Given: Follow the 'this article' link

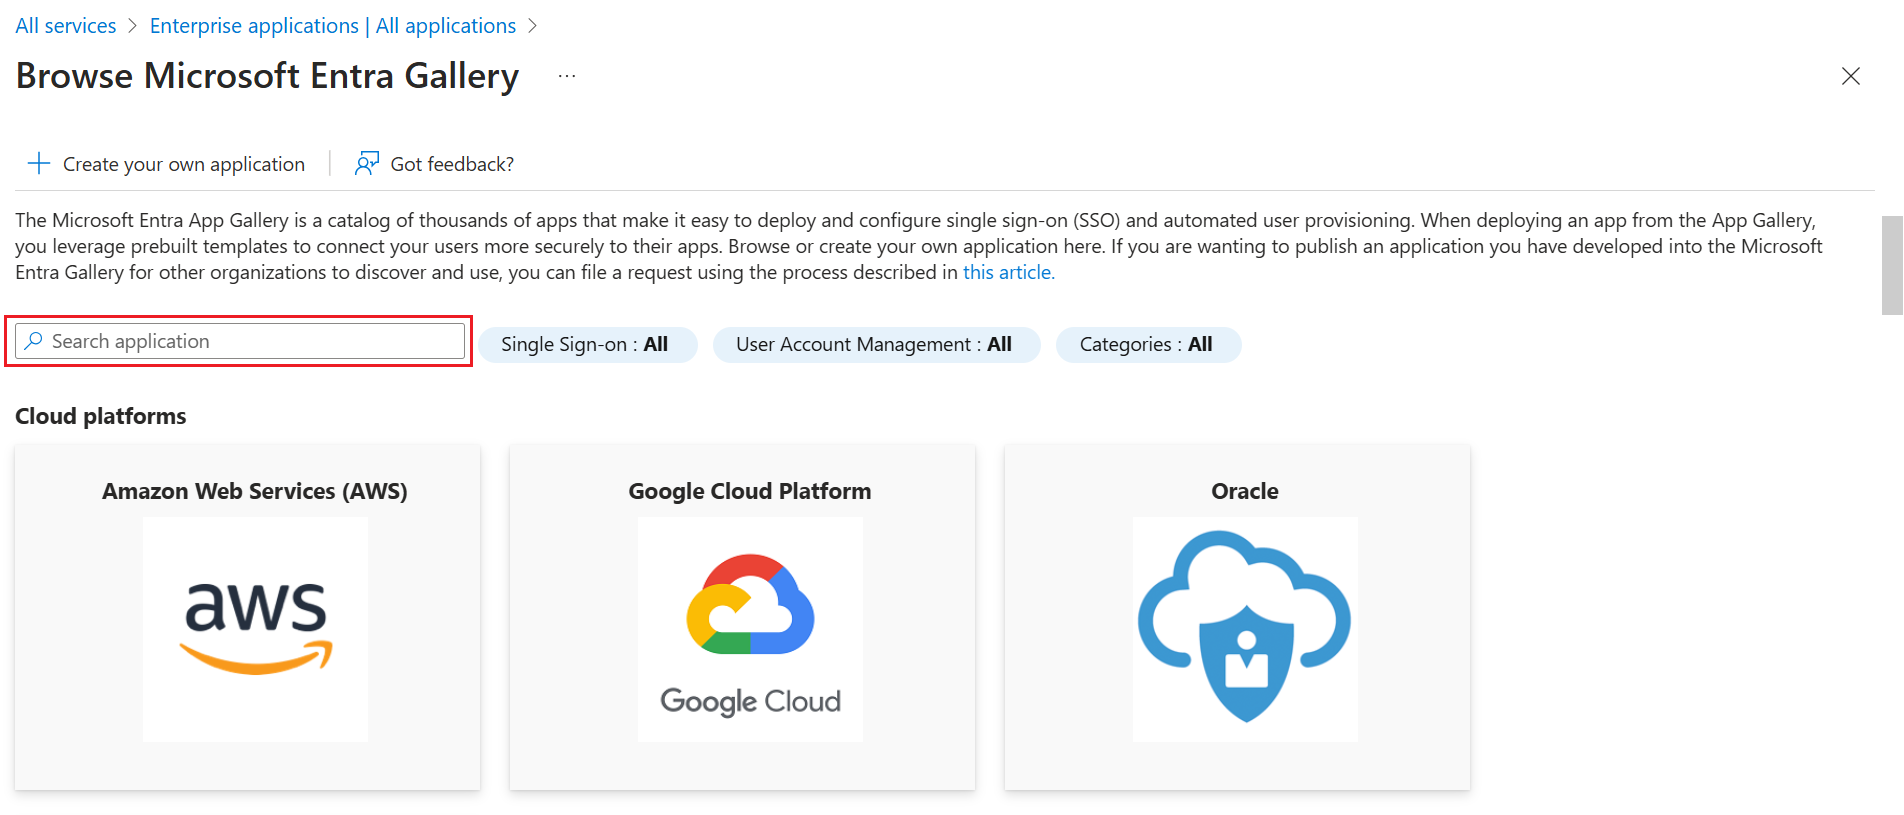Looking at the screenshot, I should (1008, 272).
